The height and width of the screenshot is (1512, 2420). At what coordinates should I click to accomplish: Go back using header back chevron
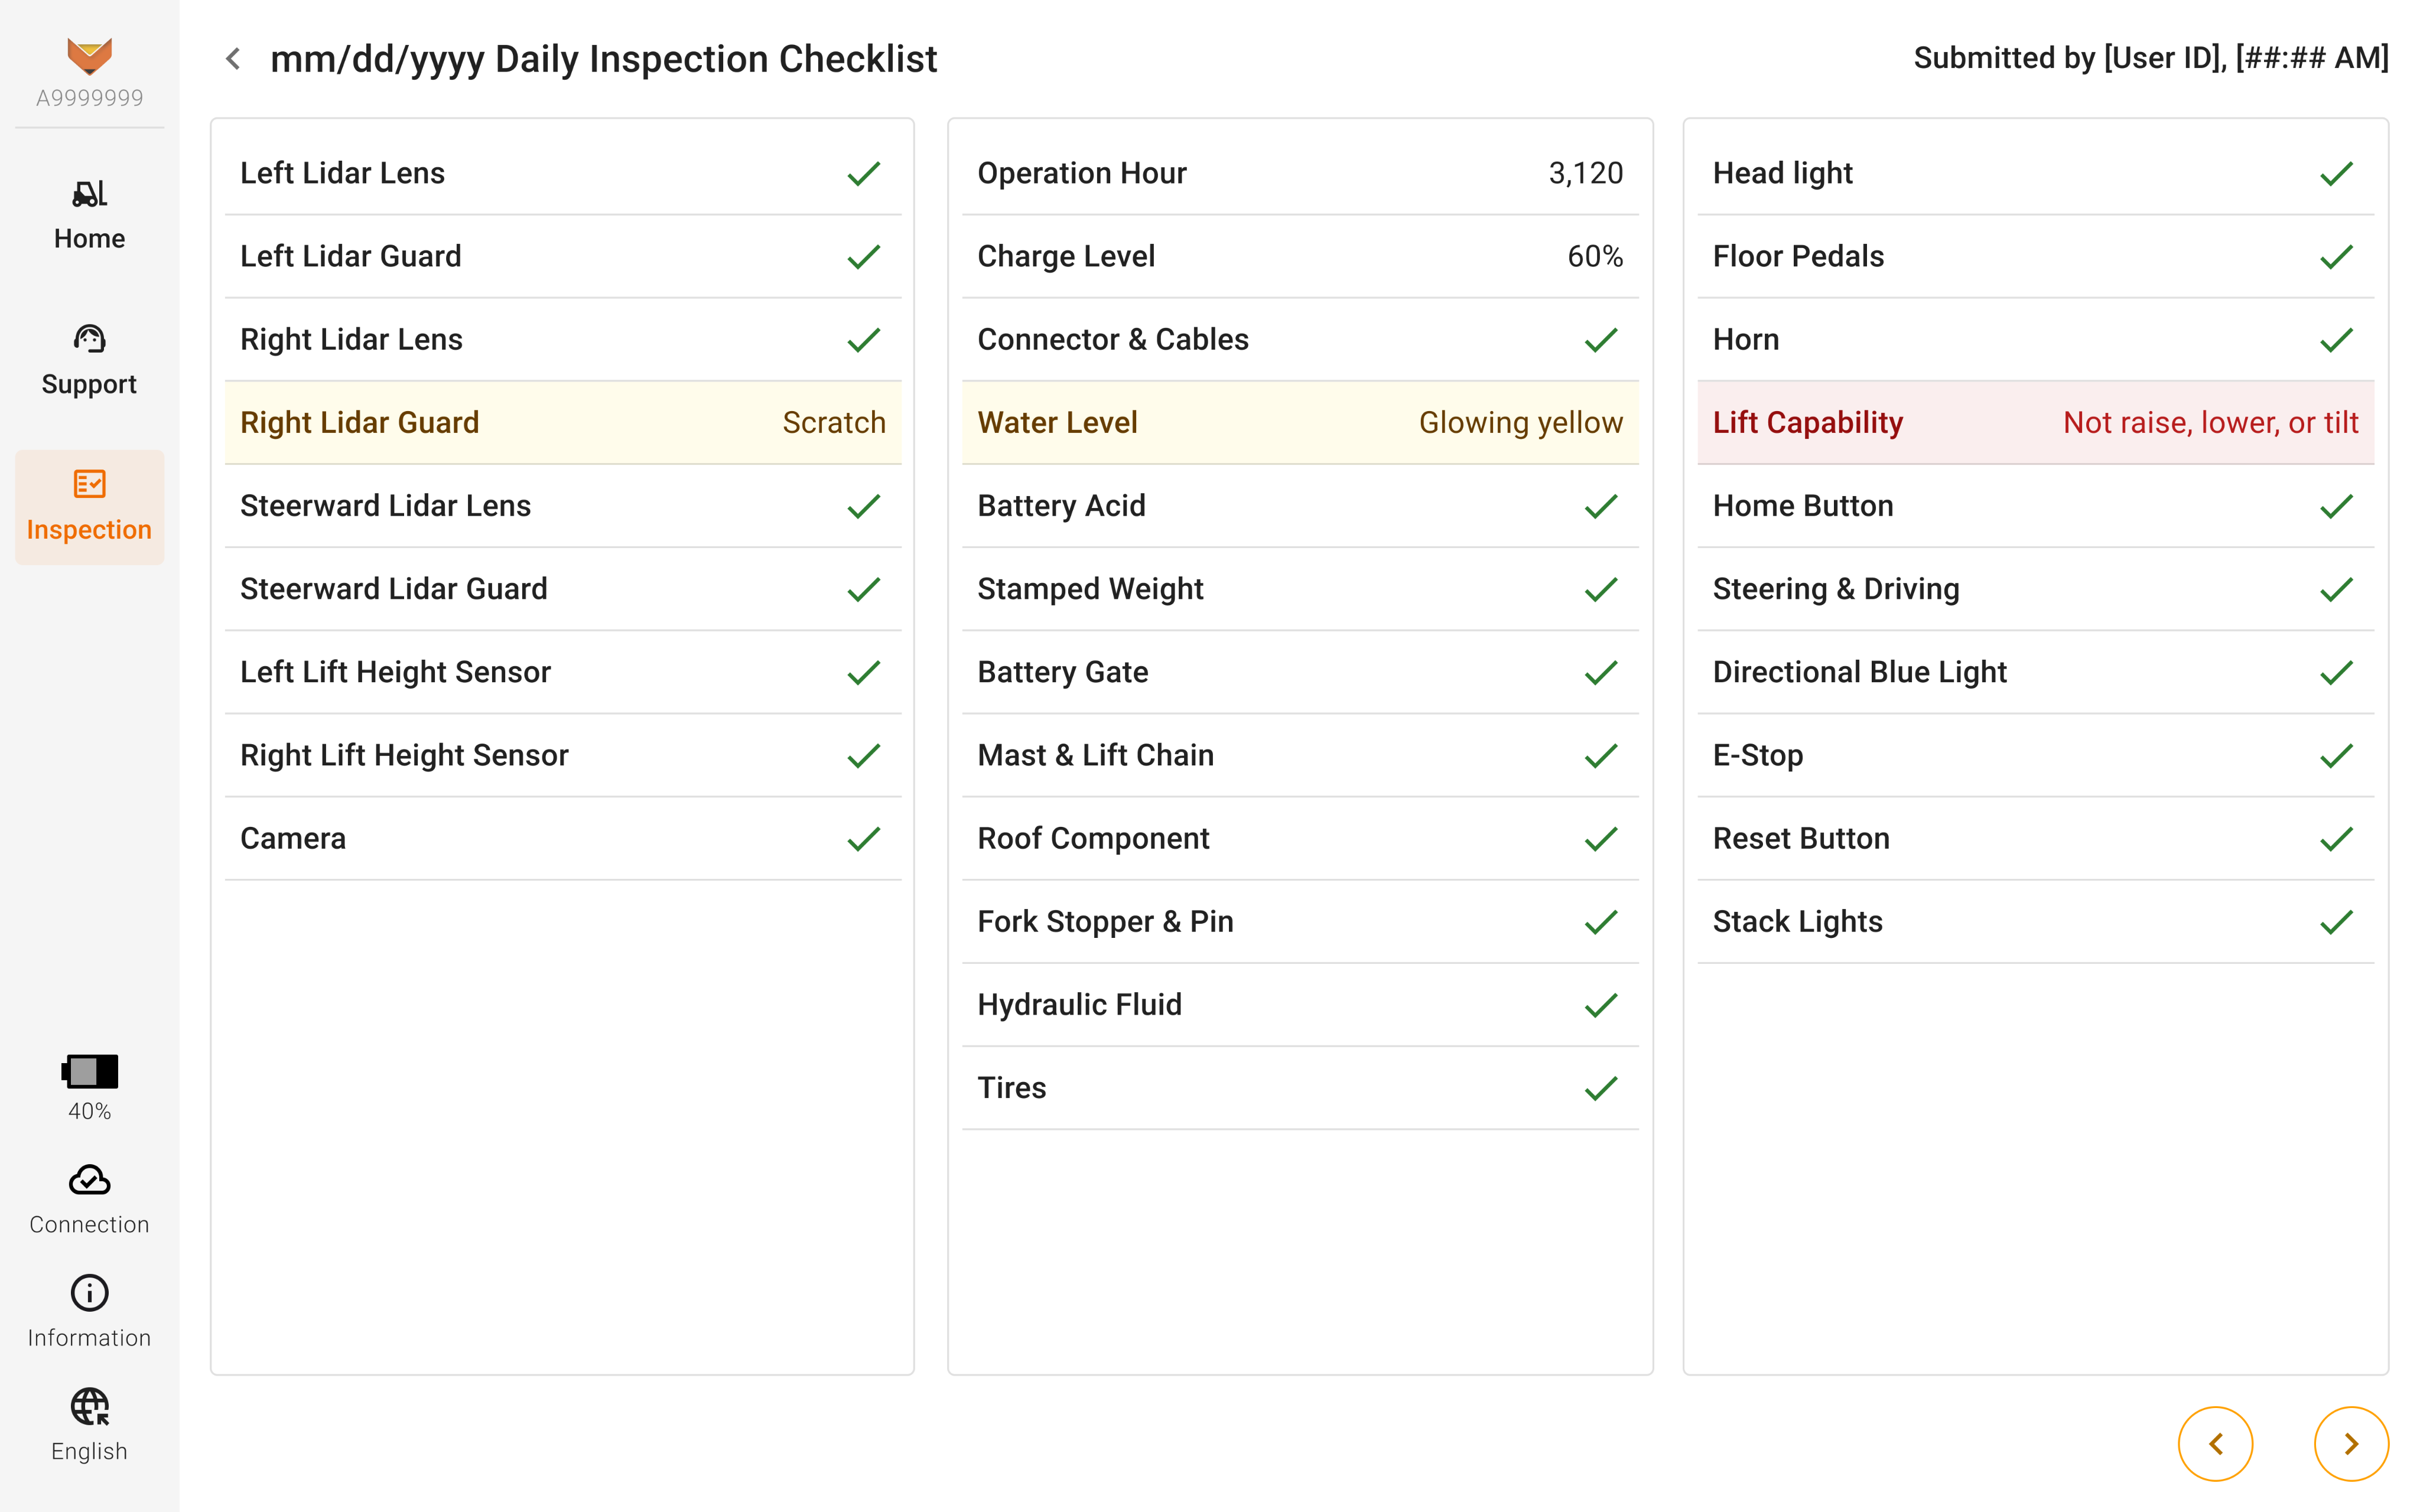pyautogui.click(x=233, y=59)
